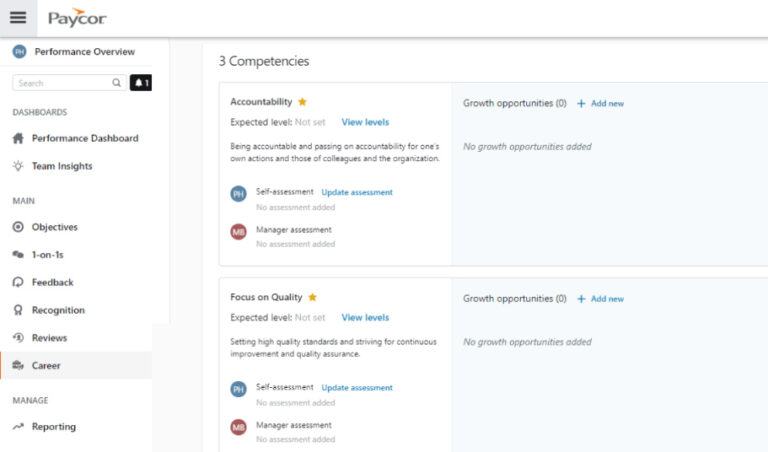The image size is (768, 452).
Task: Select the Career menu item
Action: [x=76, y=365]
